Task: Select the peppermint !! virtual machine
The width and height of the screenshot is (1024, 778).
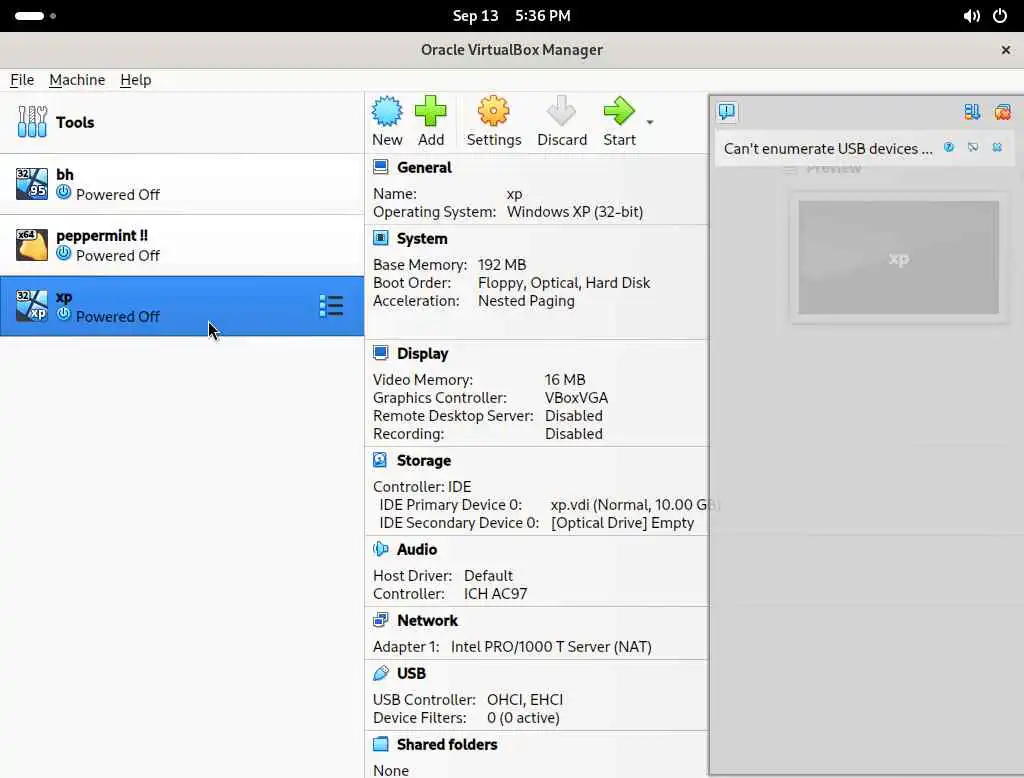Action: coord(182,245)
